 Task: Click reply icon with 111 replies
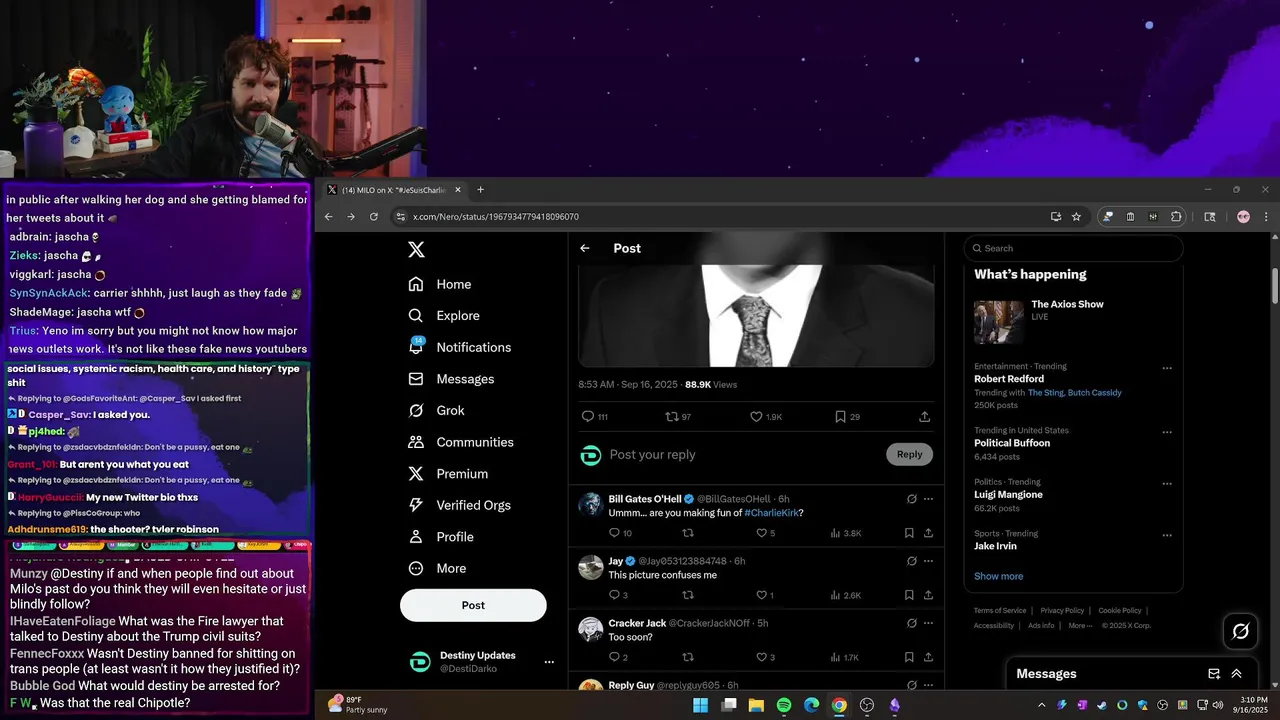click(588, 416)
